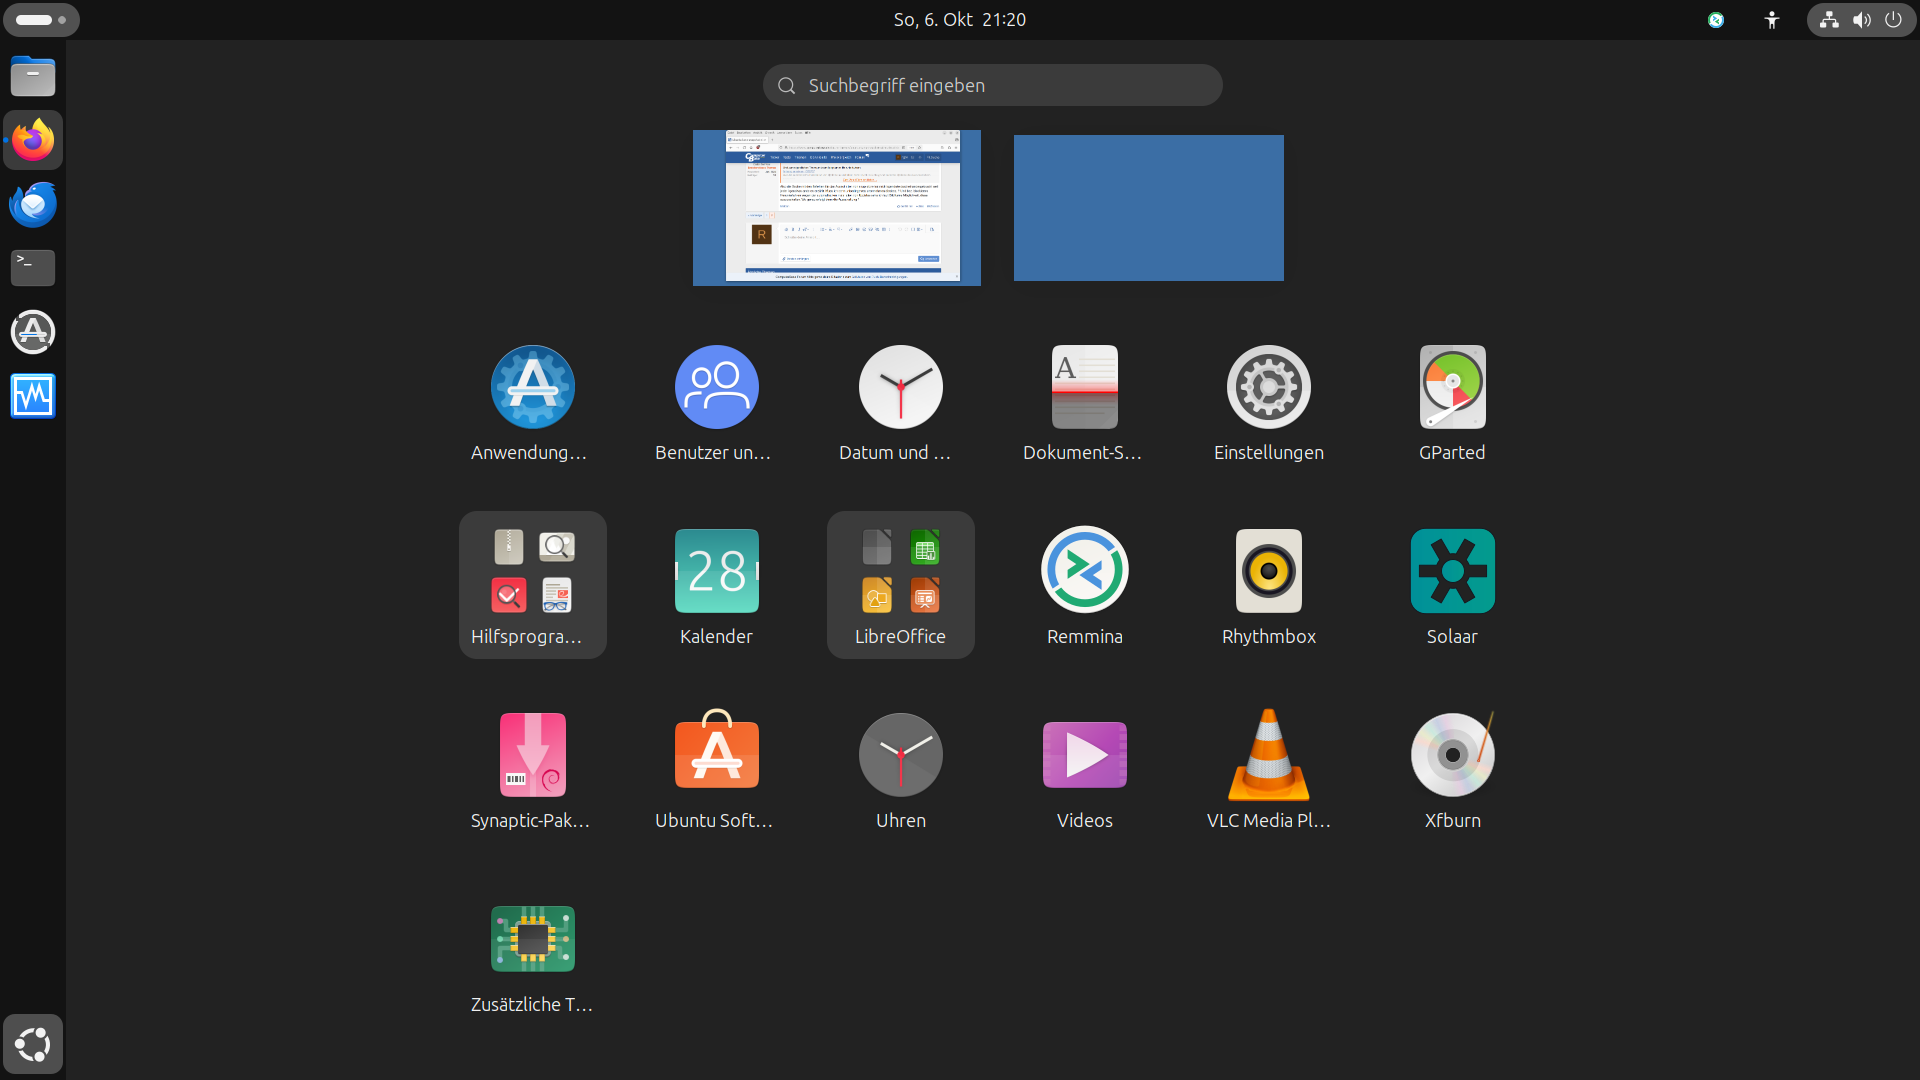Click the Suchbegriff eingeben search field
Image resolution: width=1920 pixels, height=1080 pixels.
[992, 85]
